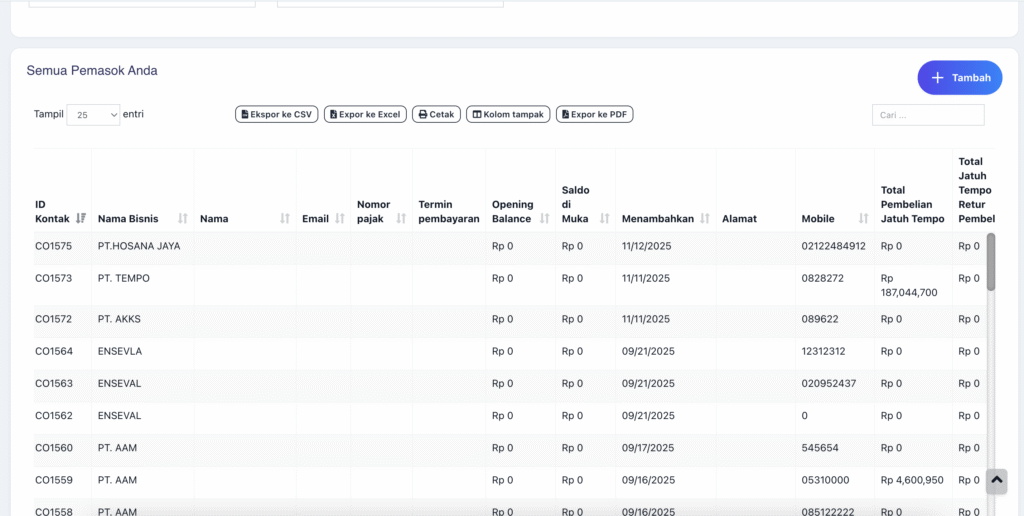
Task: Sort table by Nama Bisnis column icon
Action: [x=183, y=218]
